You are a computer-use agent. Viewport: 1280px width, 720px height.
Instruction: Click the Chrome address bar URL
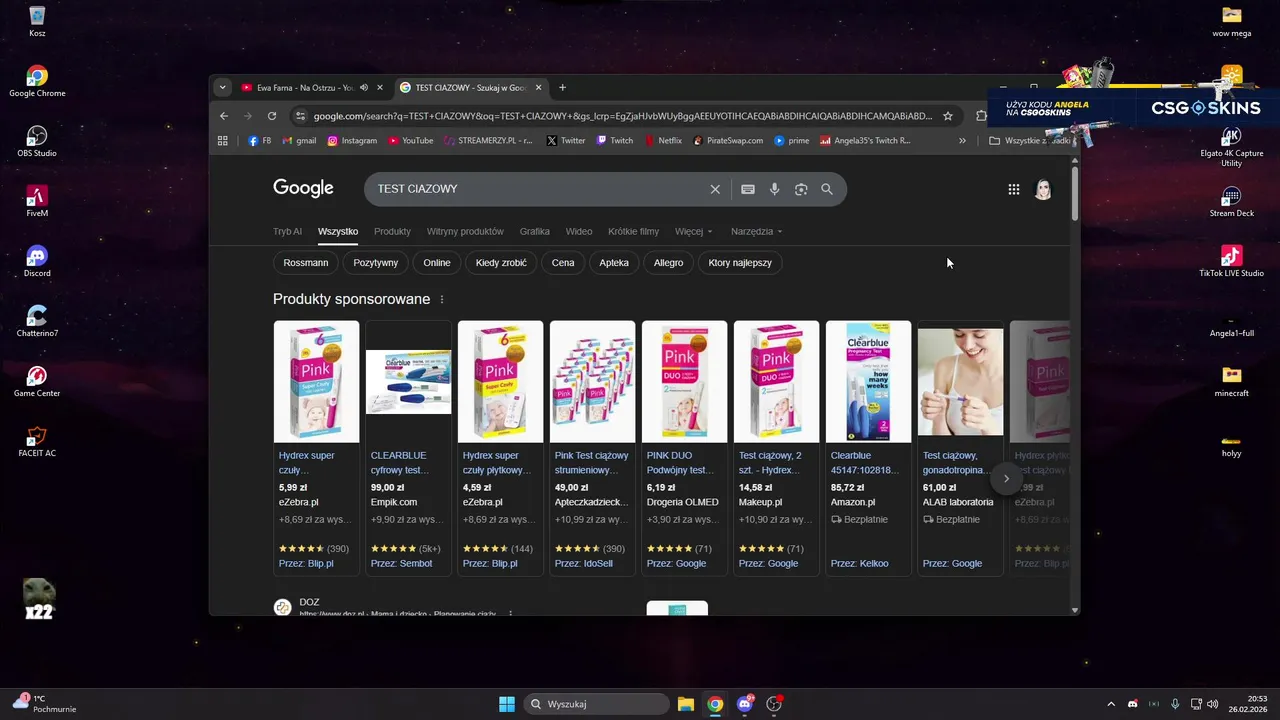[623, 115]
